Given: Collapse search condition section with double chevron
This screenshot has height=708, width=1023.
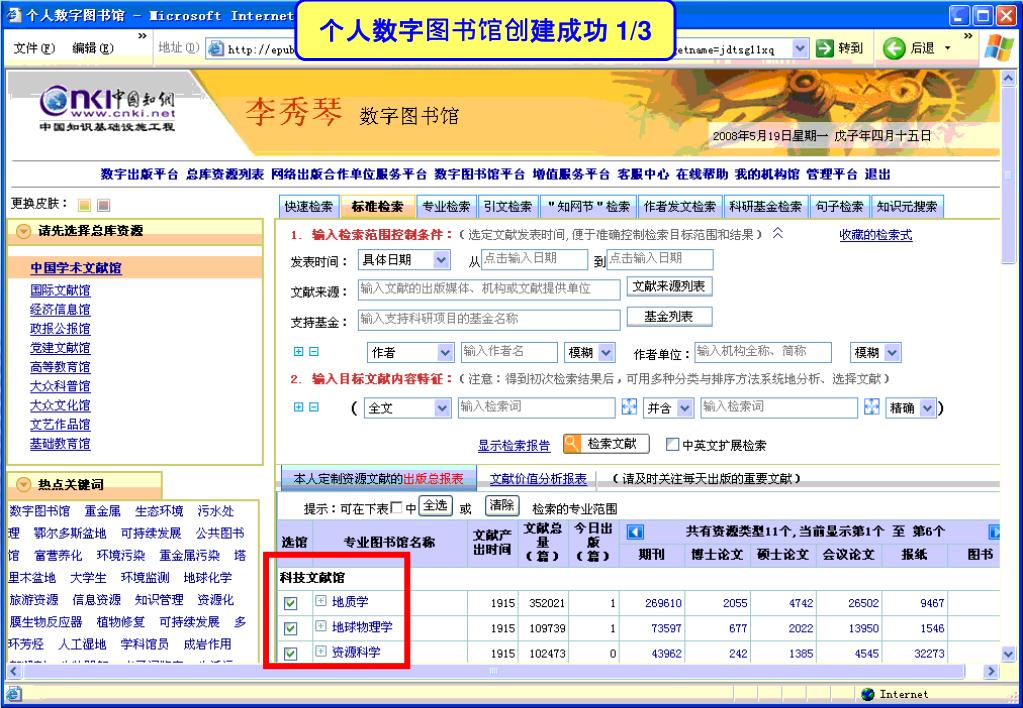Looking at the screenshot, I should tap(778, 233).
